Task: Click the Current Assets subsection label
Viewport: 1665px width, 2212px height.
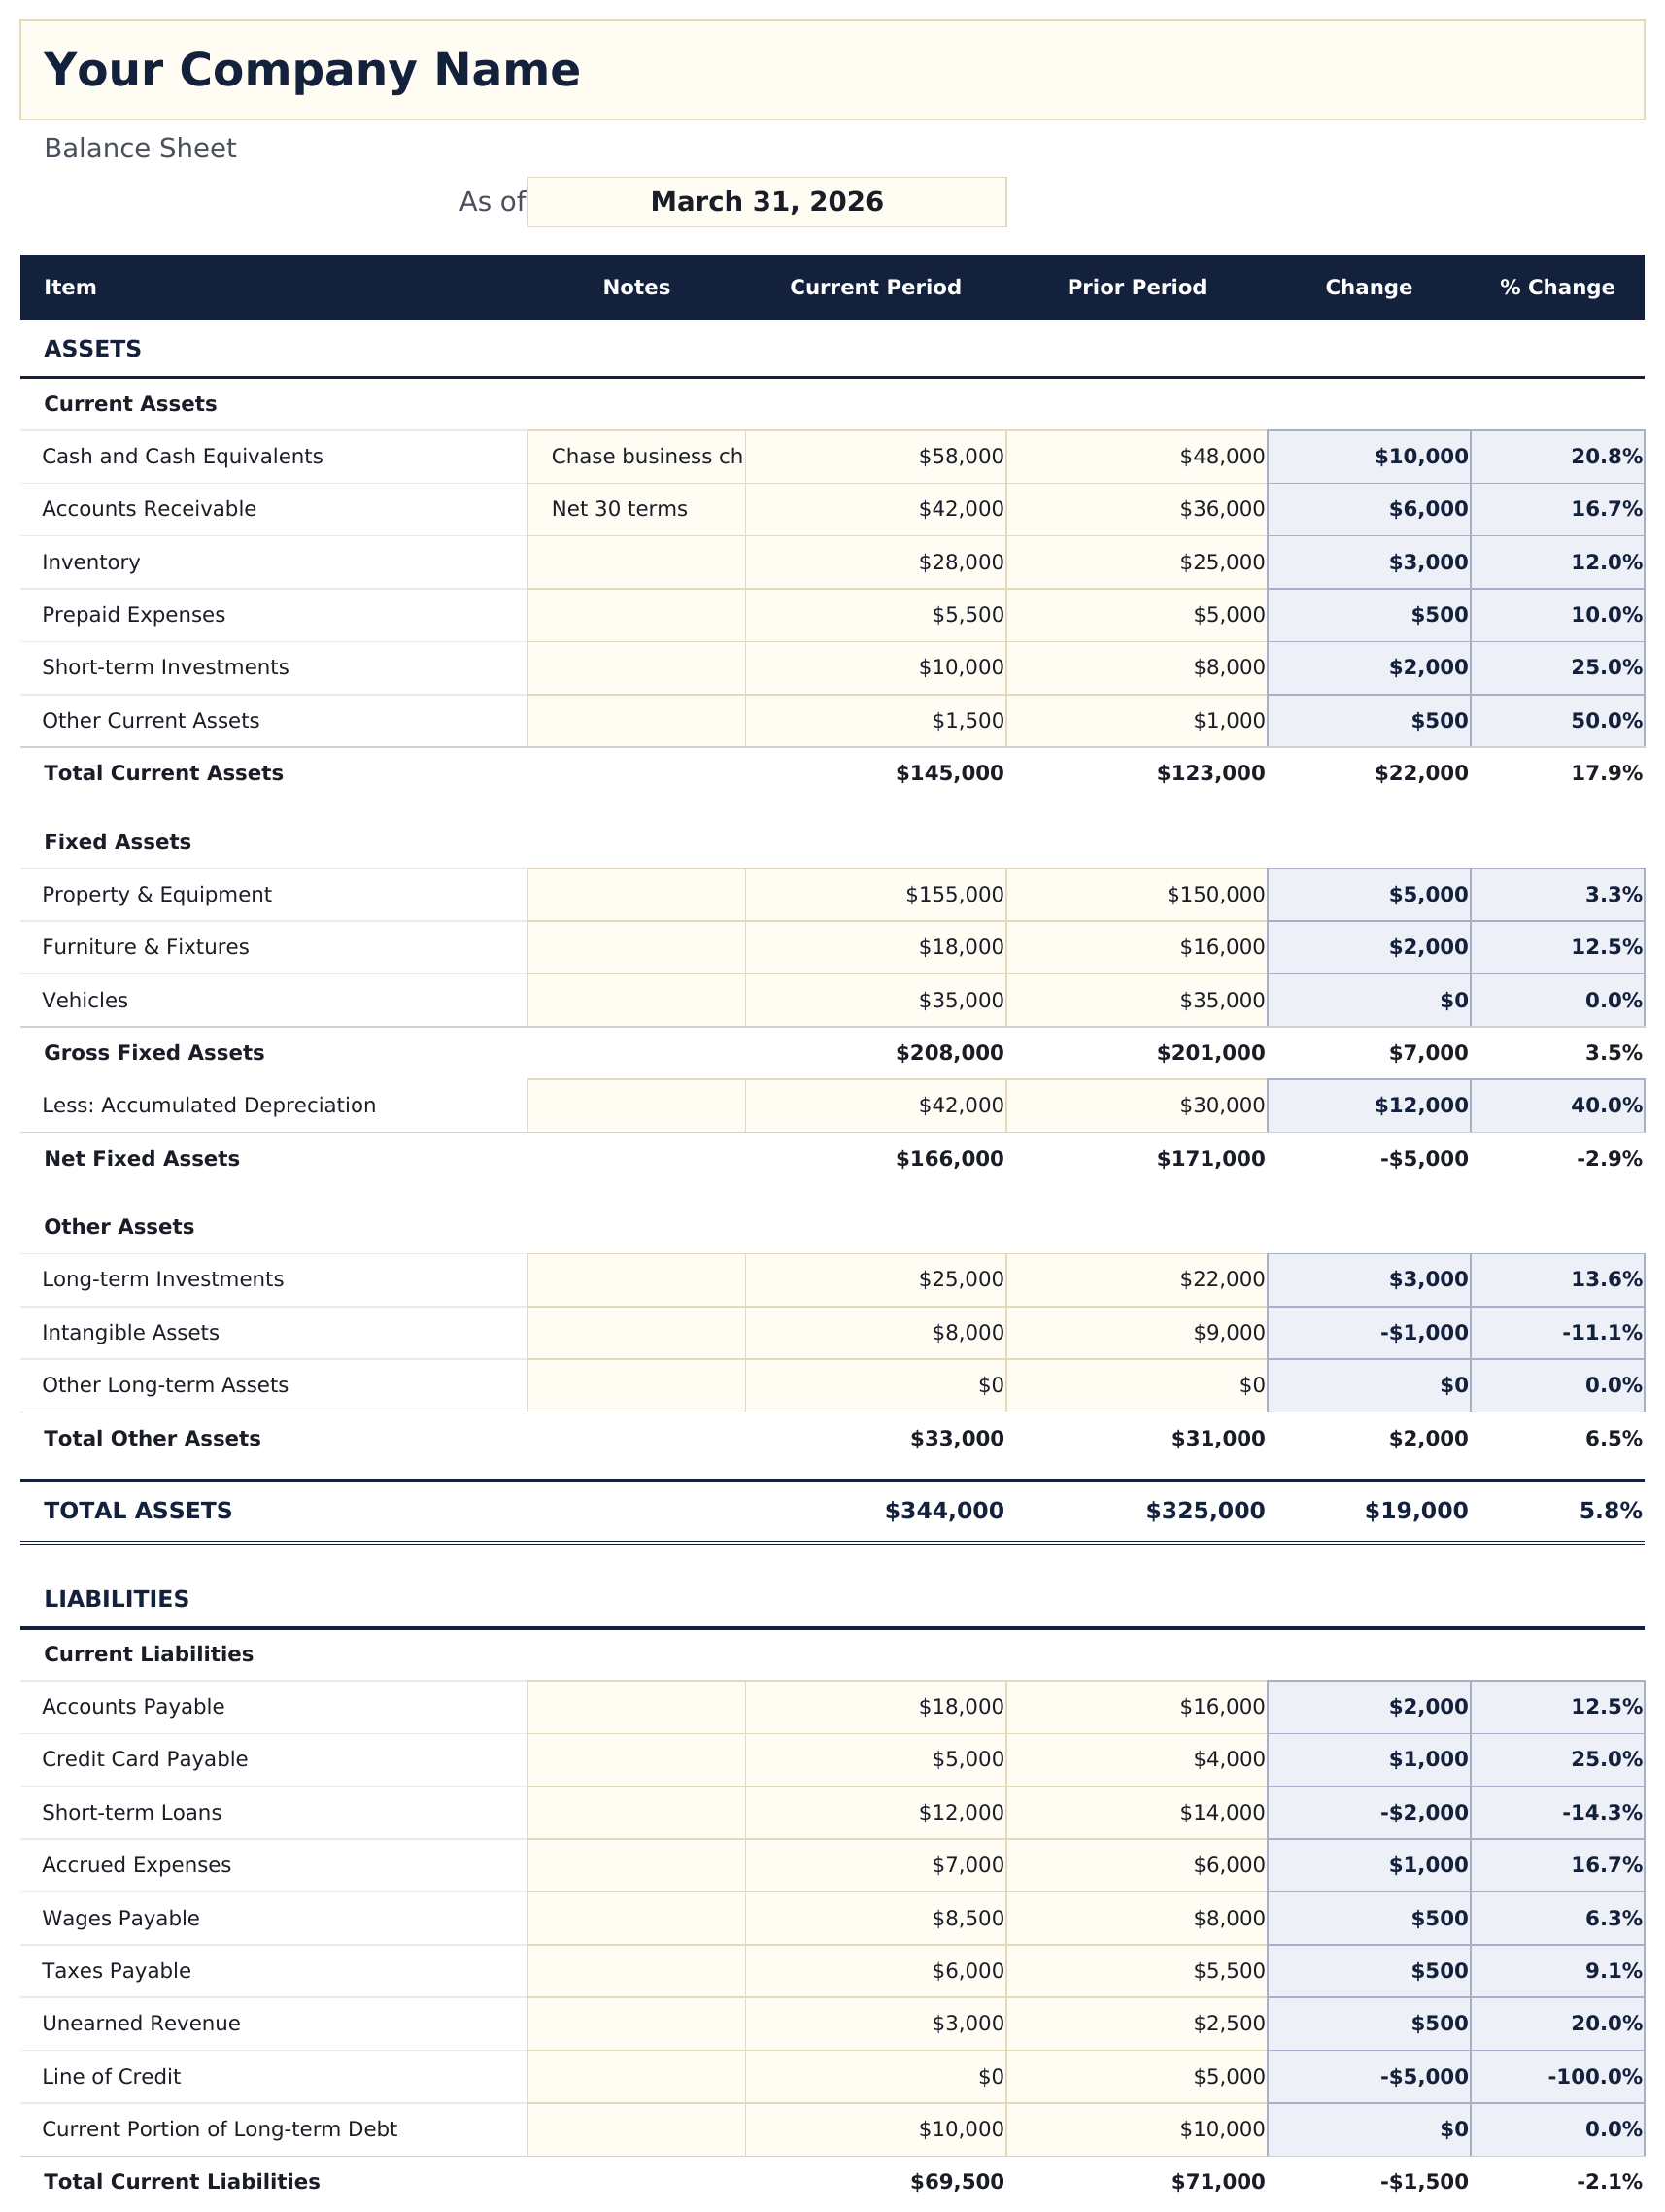Action: (129, 403)
